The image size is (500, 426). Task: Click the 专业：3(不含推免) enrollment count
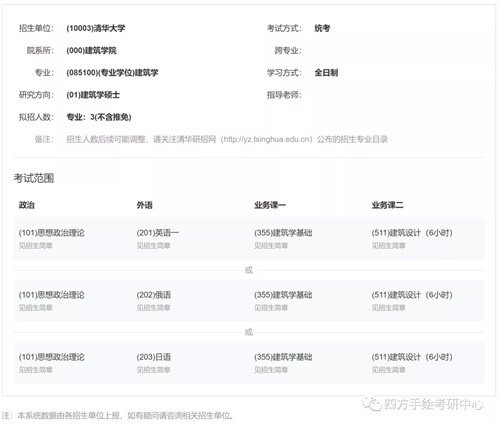coord(99,117)
